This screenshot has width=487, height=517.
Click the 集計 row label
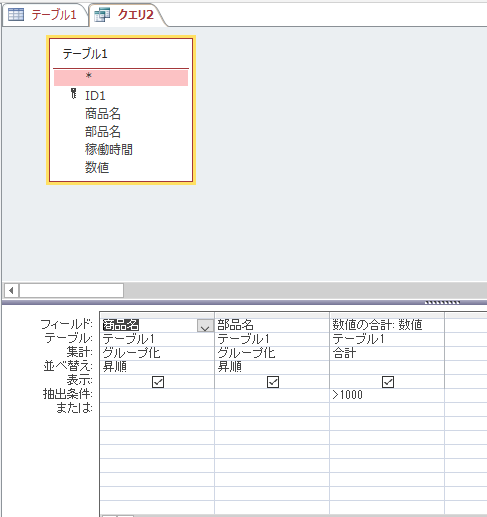pos(79,352)
